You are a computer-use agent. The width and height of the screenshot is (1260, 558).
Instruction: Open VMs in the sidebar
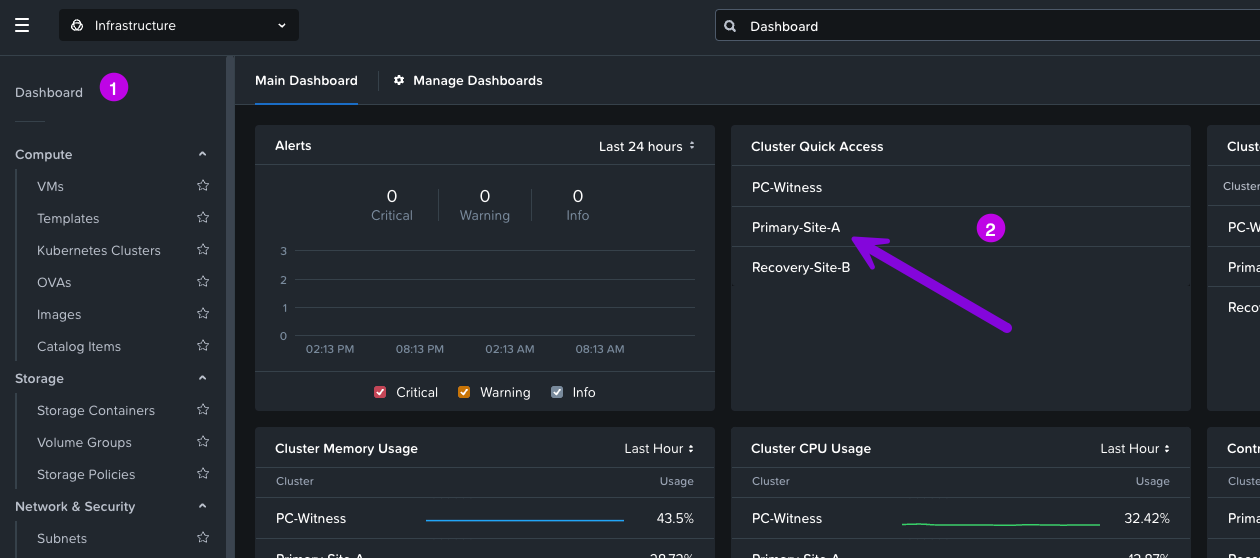(50, 186)
